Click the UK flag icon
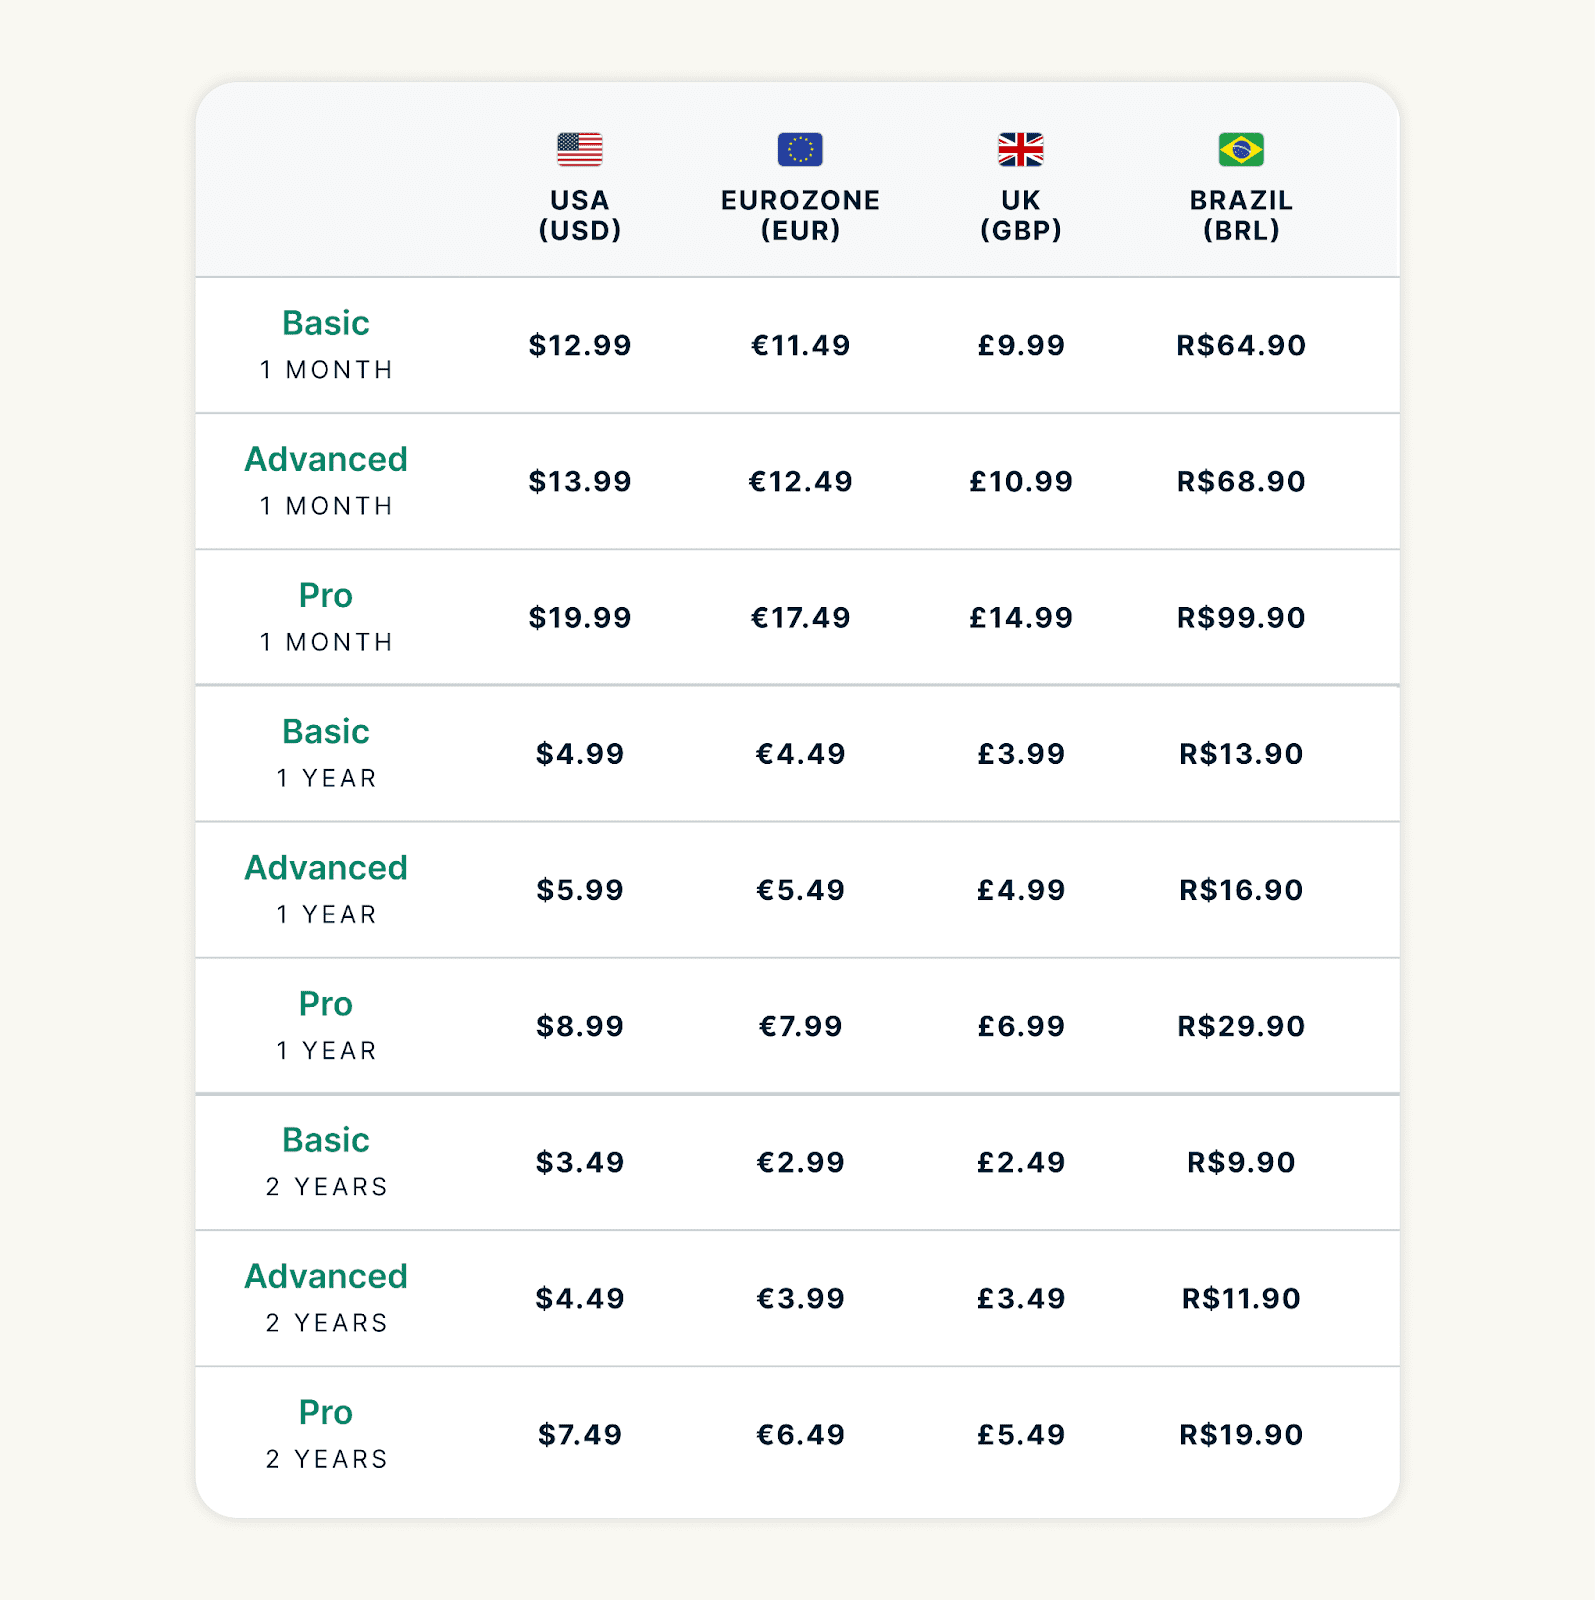1595x1600 pixels. pyautogui.click(x=1020, y=149)
